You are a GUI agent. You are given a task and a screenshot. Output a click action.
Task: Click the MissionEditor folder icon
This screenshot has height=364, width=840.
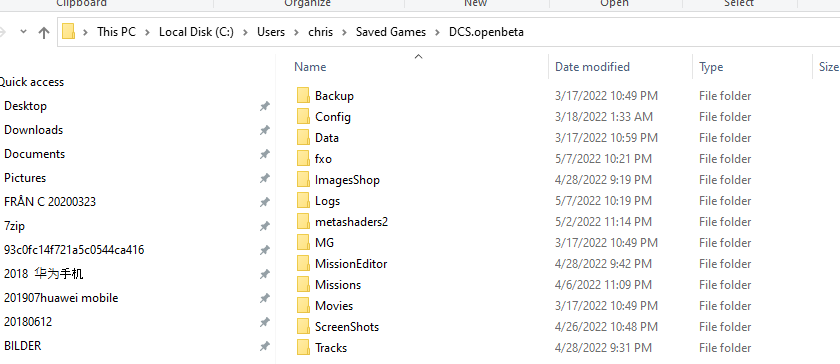click(x=303, y=263)
